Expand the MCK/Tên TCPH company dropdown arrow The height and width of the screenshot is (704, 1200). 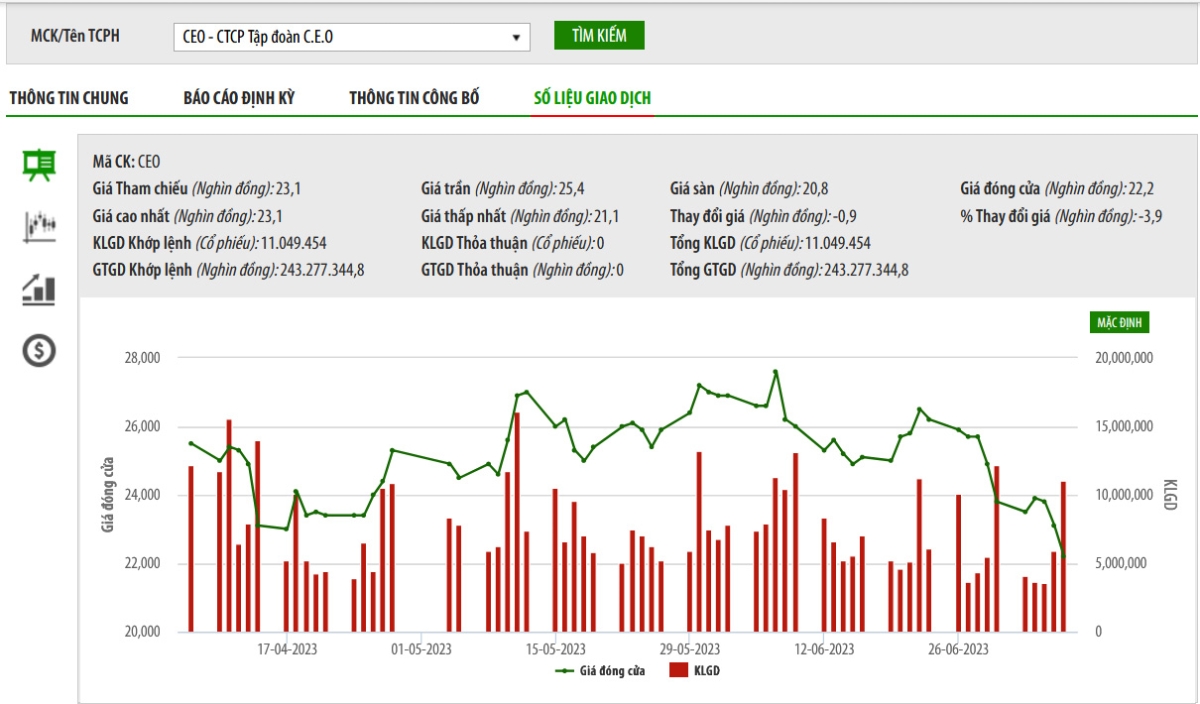516,38
